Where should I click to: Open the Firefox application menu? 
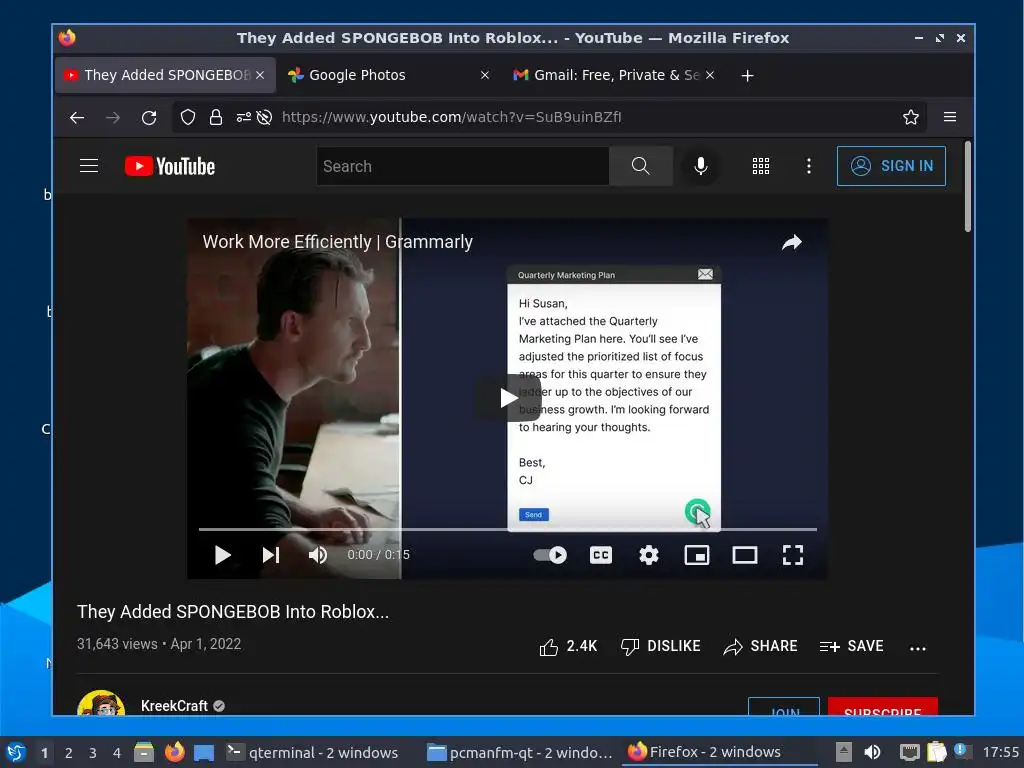pos(950,118)
